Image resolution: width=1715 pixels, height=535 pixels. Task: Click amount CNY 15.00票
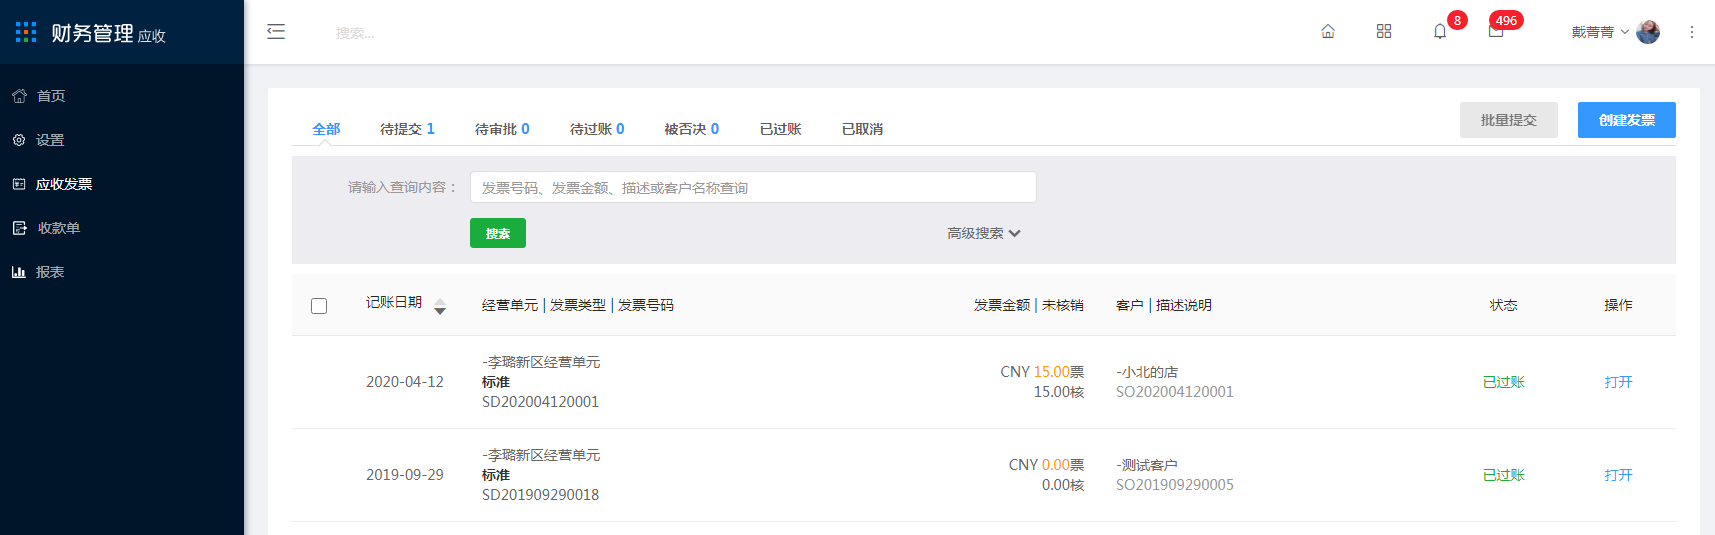point(1042,372)
